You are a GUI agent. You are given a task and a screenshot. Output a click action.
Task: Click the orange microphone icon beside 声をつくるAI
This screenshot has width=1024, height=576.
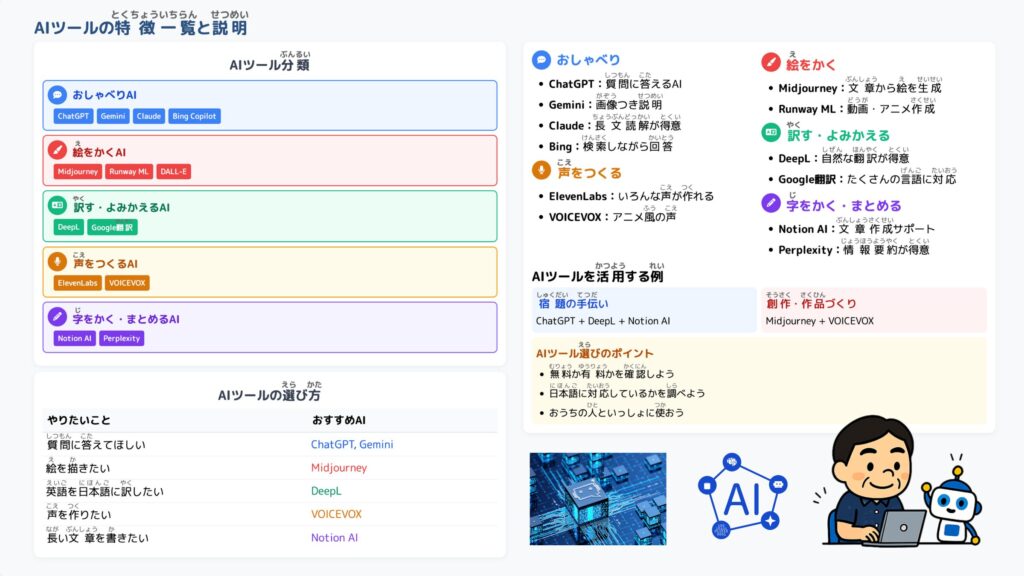57,262
